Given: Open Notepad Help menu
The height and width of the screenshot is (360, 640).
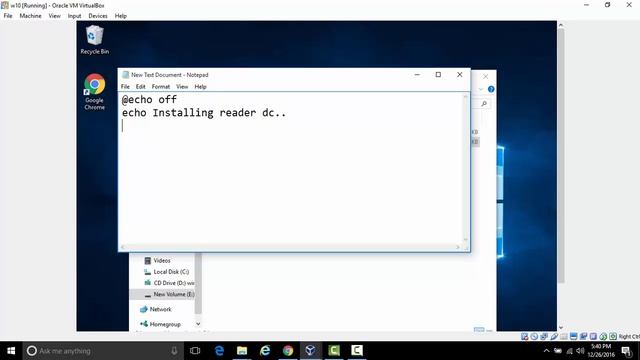Looking at the screenshot, I should (200, 87).
